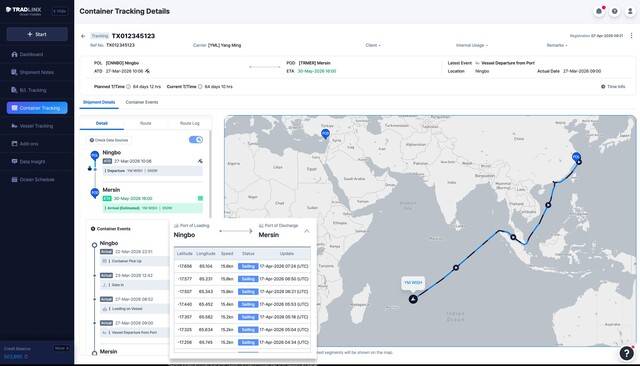Open Container Tracking in the sidebar
Screen dimensions: 640x366
[37, 108]
